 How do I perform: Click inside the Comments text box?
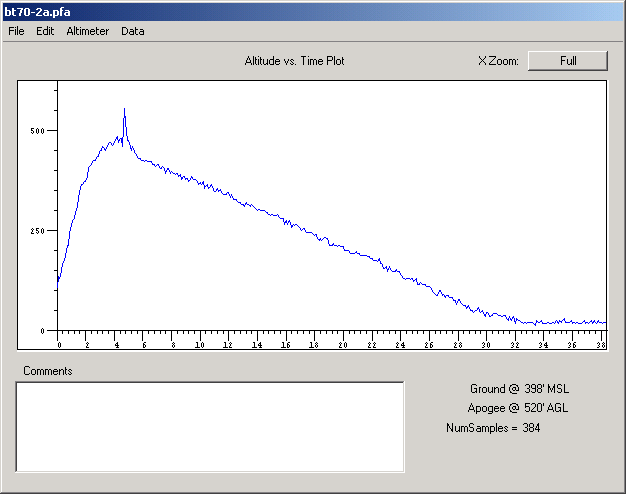[x=210, y=426]
